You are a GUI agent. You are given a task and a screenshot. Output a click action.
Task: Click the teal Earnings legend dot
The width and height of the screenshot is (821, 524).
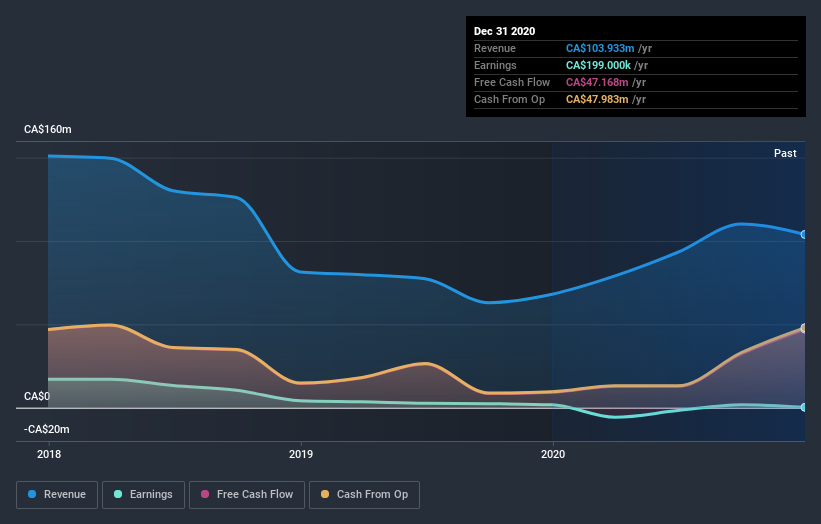[118, 494]
